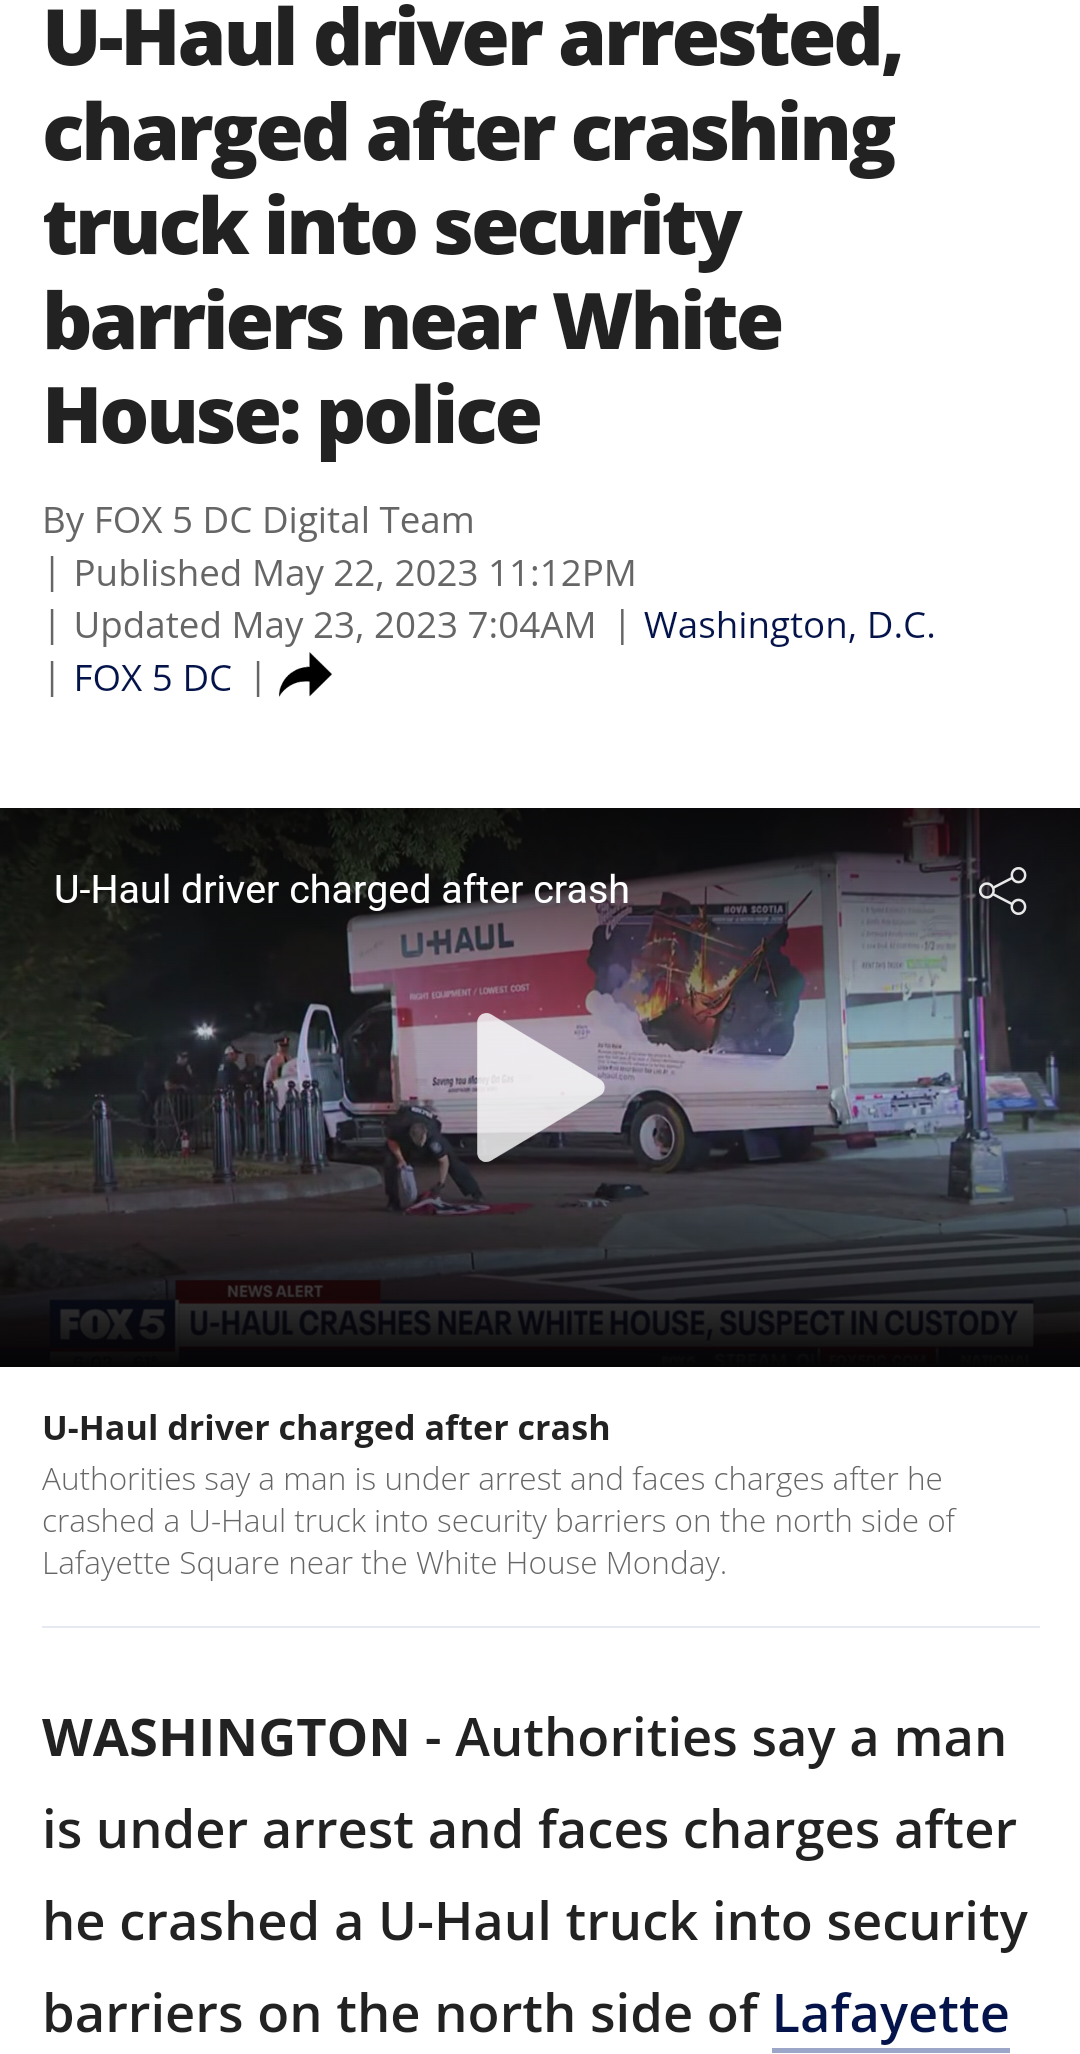This screenshot has height=2054, width=1080.
Task: Tap the red NEWS ALERT tag in the video
Action: click(x=275, y=1291)
